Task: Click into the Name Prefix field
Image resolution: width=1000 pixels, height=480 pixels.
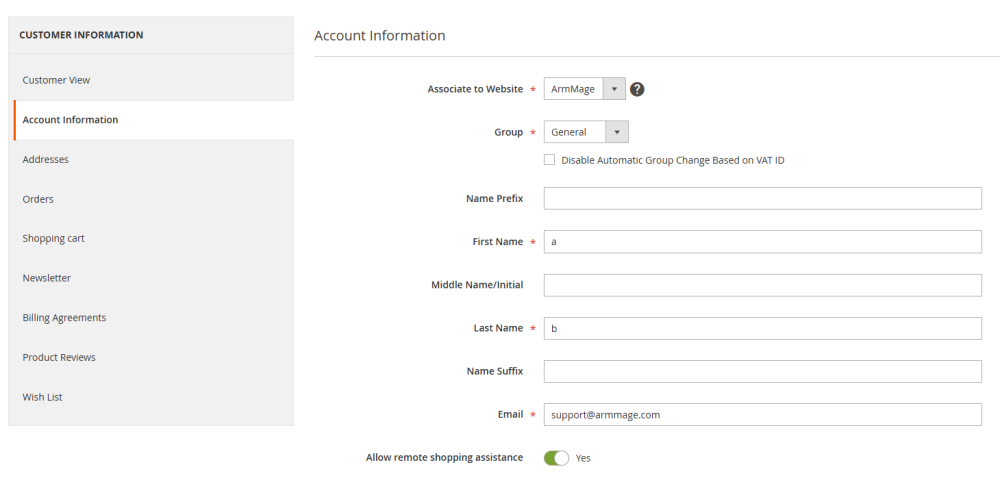Action: pos(762,198)
